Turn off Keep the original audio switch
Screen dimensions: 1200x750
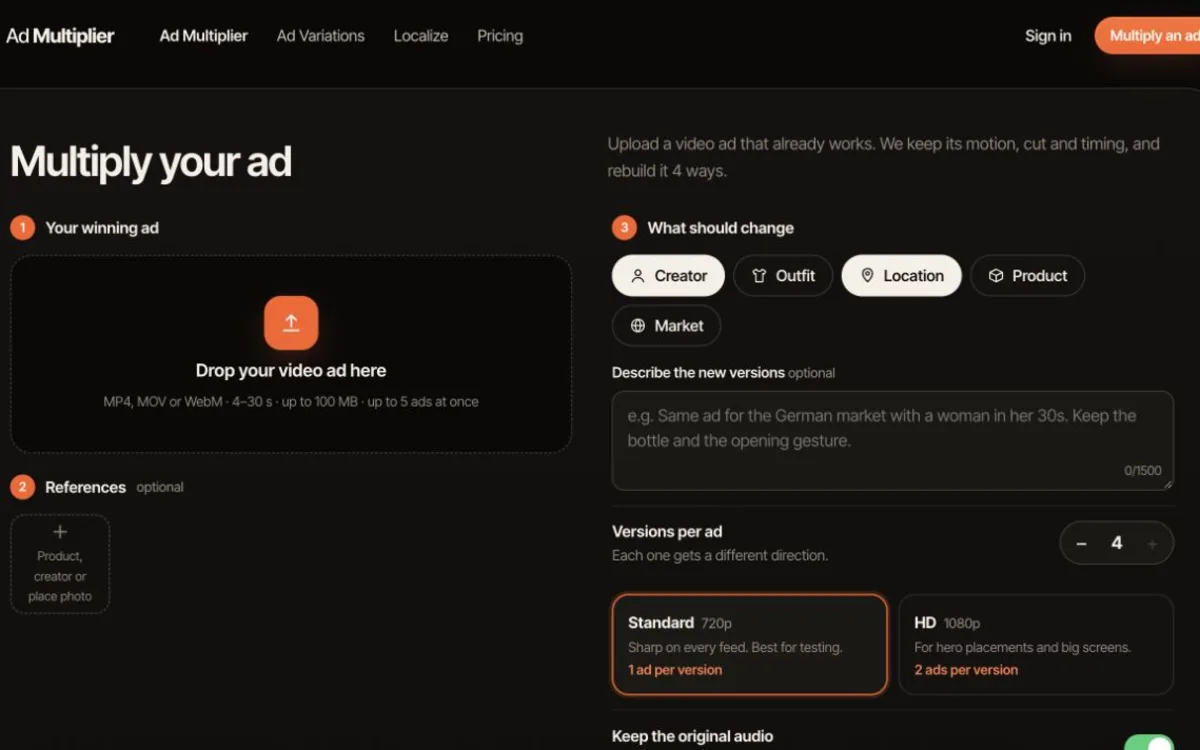tap(1149, 743)
